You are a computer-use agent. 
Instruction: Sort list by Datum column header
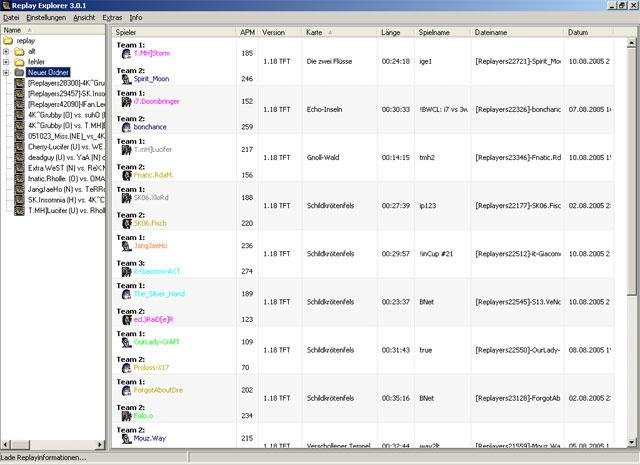pyautogui.click(x=589, y=32)
